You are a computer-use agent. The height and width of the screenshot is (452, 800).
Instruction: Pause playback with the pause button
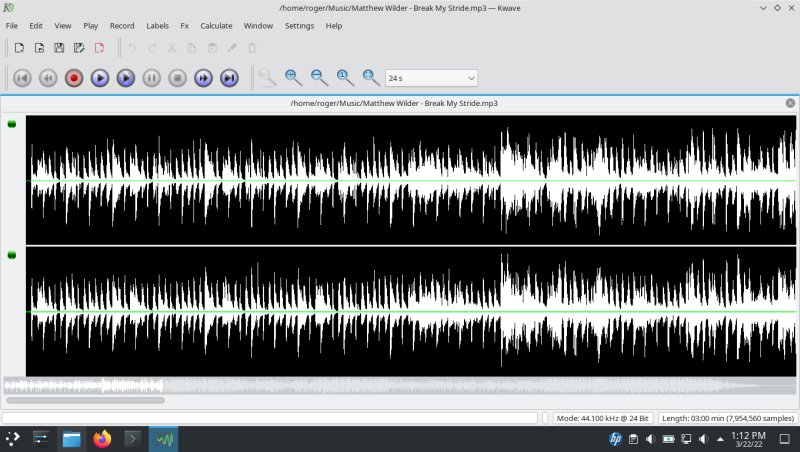click(x=152, y=78)
